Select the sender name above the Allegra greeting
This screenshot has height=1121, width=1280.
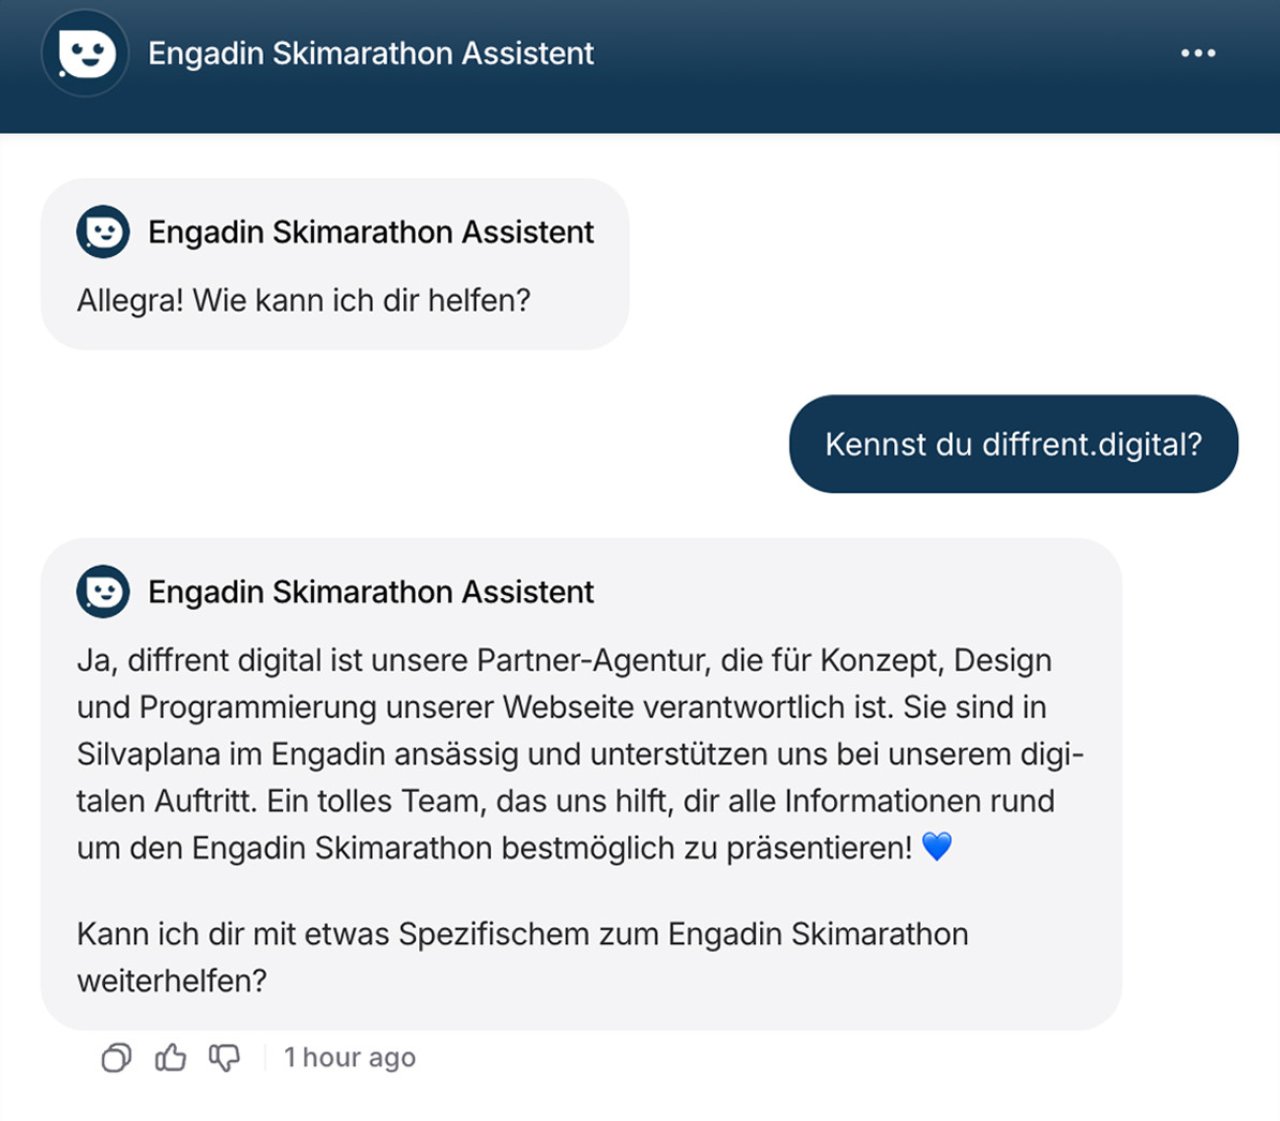point(370,232)
